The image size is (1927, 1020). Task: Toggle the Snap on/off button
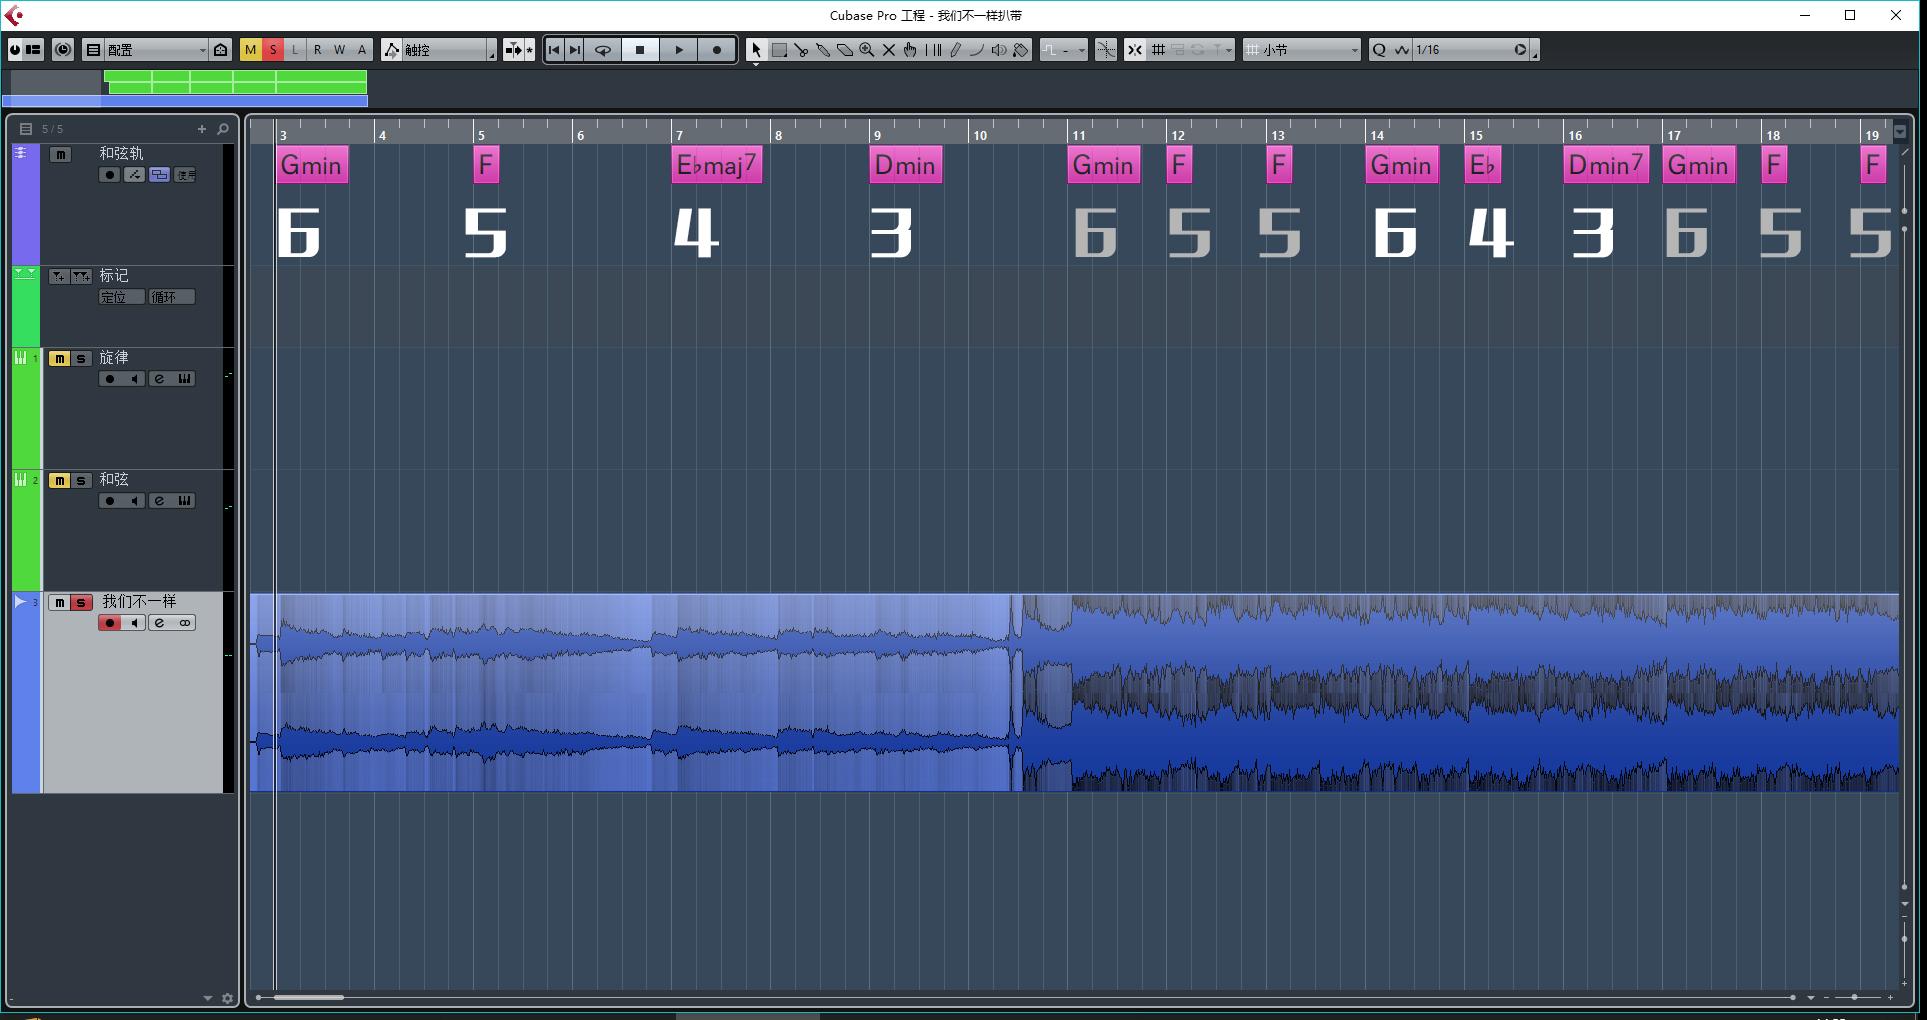1135,49
